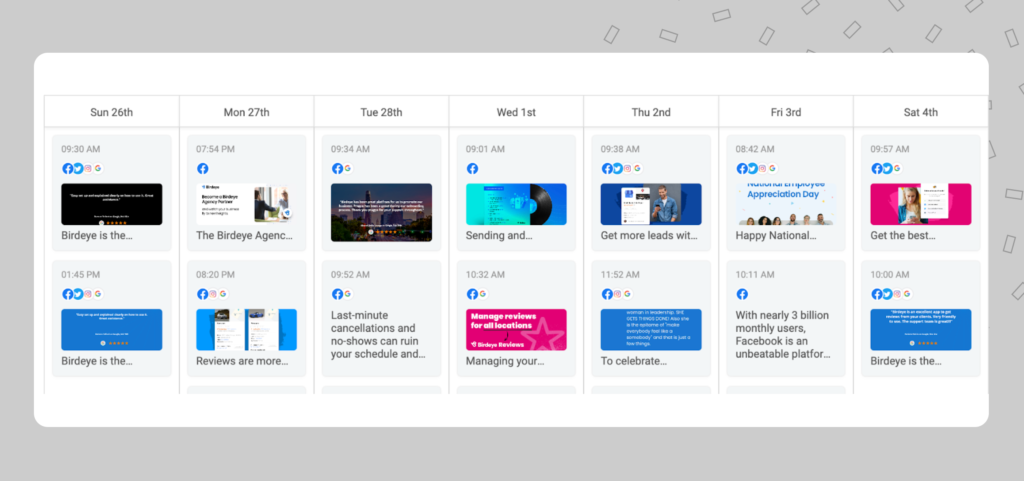The height and width of the screenshot is (481, 1024).
Task: Click caption 'To celebrate…'
Action: click(x=634, y=361)
